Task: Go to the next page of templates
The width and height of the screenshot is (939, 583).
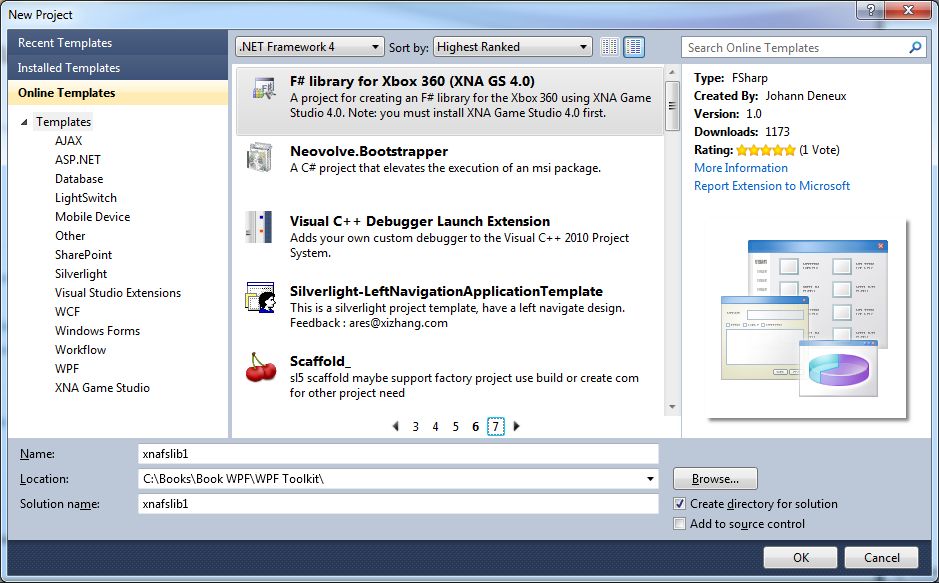Action: (x=516, y=426)
